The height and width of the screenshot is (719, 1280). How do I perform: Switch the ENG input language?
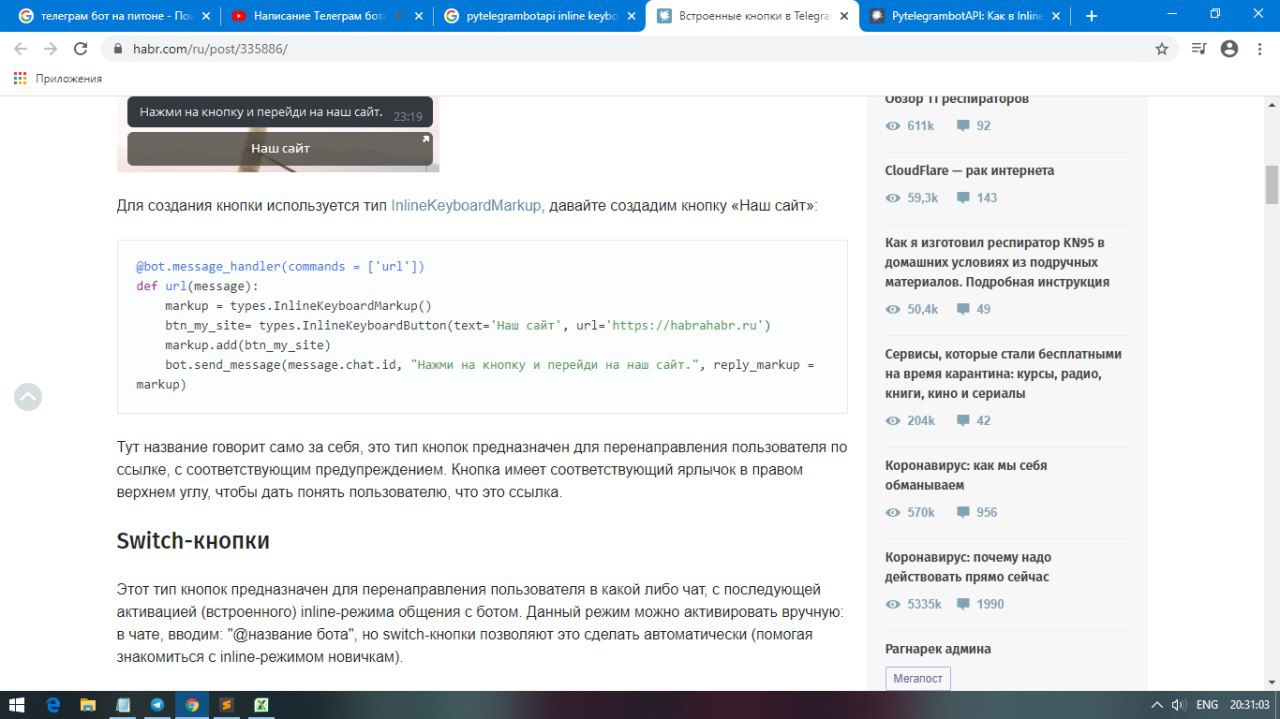point(1207,705)
